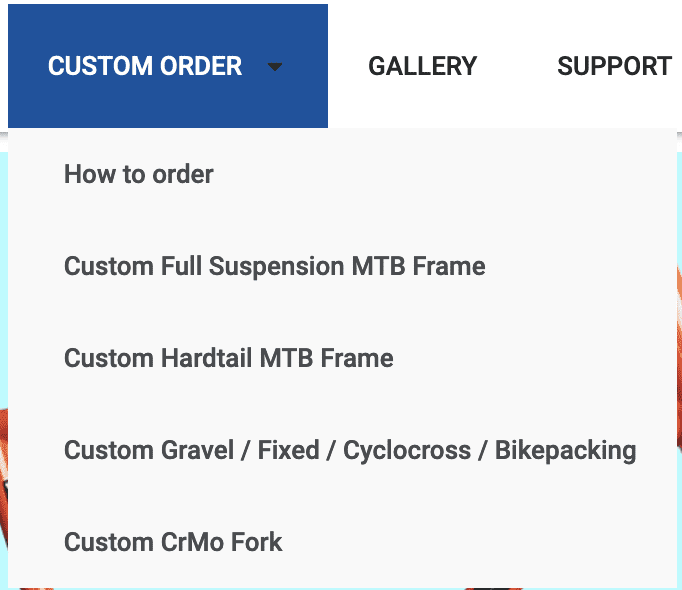Select Custom Hardtail MTB Frame entry
Viewport: 682px width, 590px height.
pyautogui.click(x=228, y=359)
